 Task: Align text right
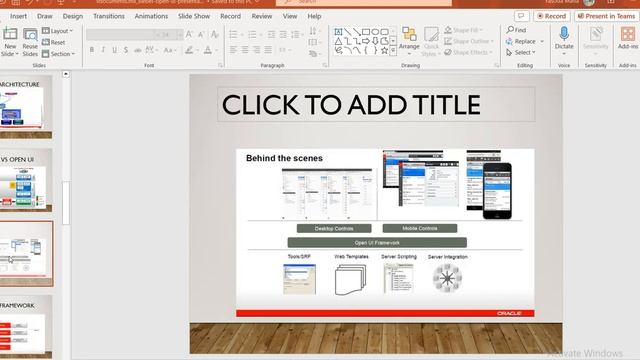coord(256,50)
